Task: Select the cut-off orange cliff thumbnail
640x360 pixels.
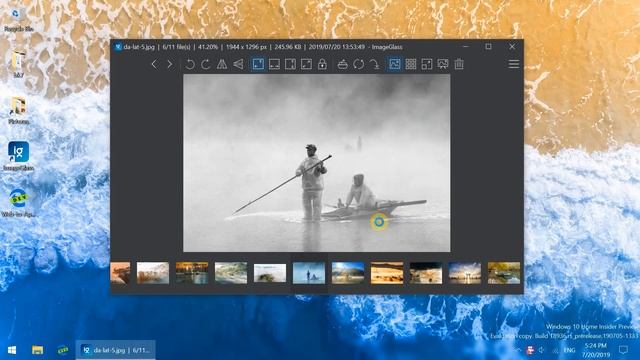Action: [x=120, y=273]
